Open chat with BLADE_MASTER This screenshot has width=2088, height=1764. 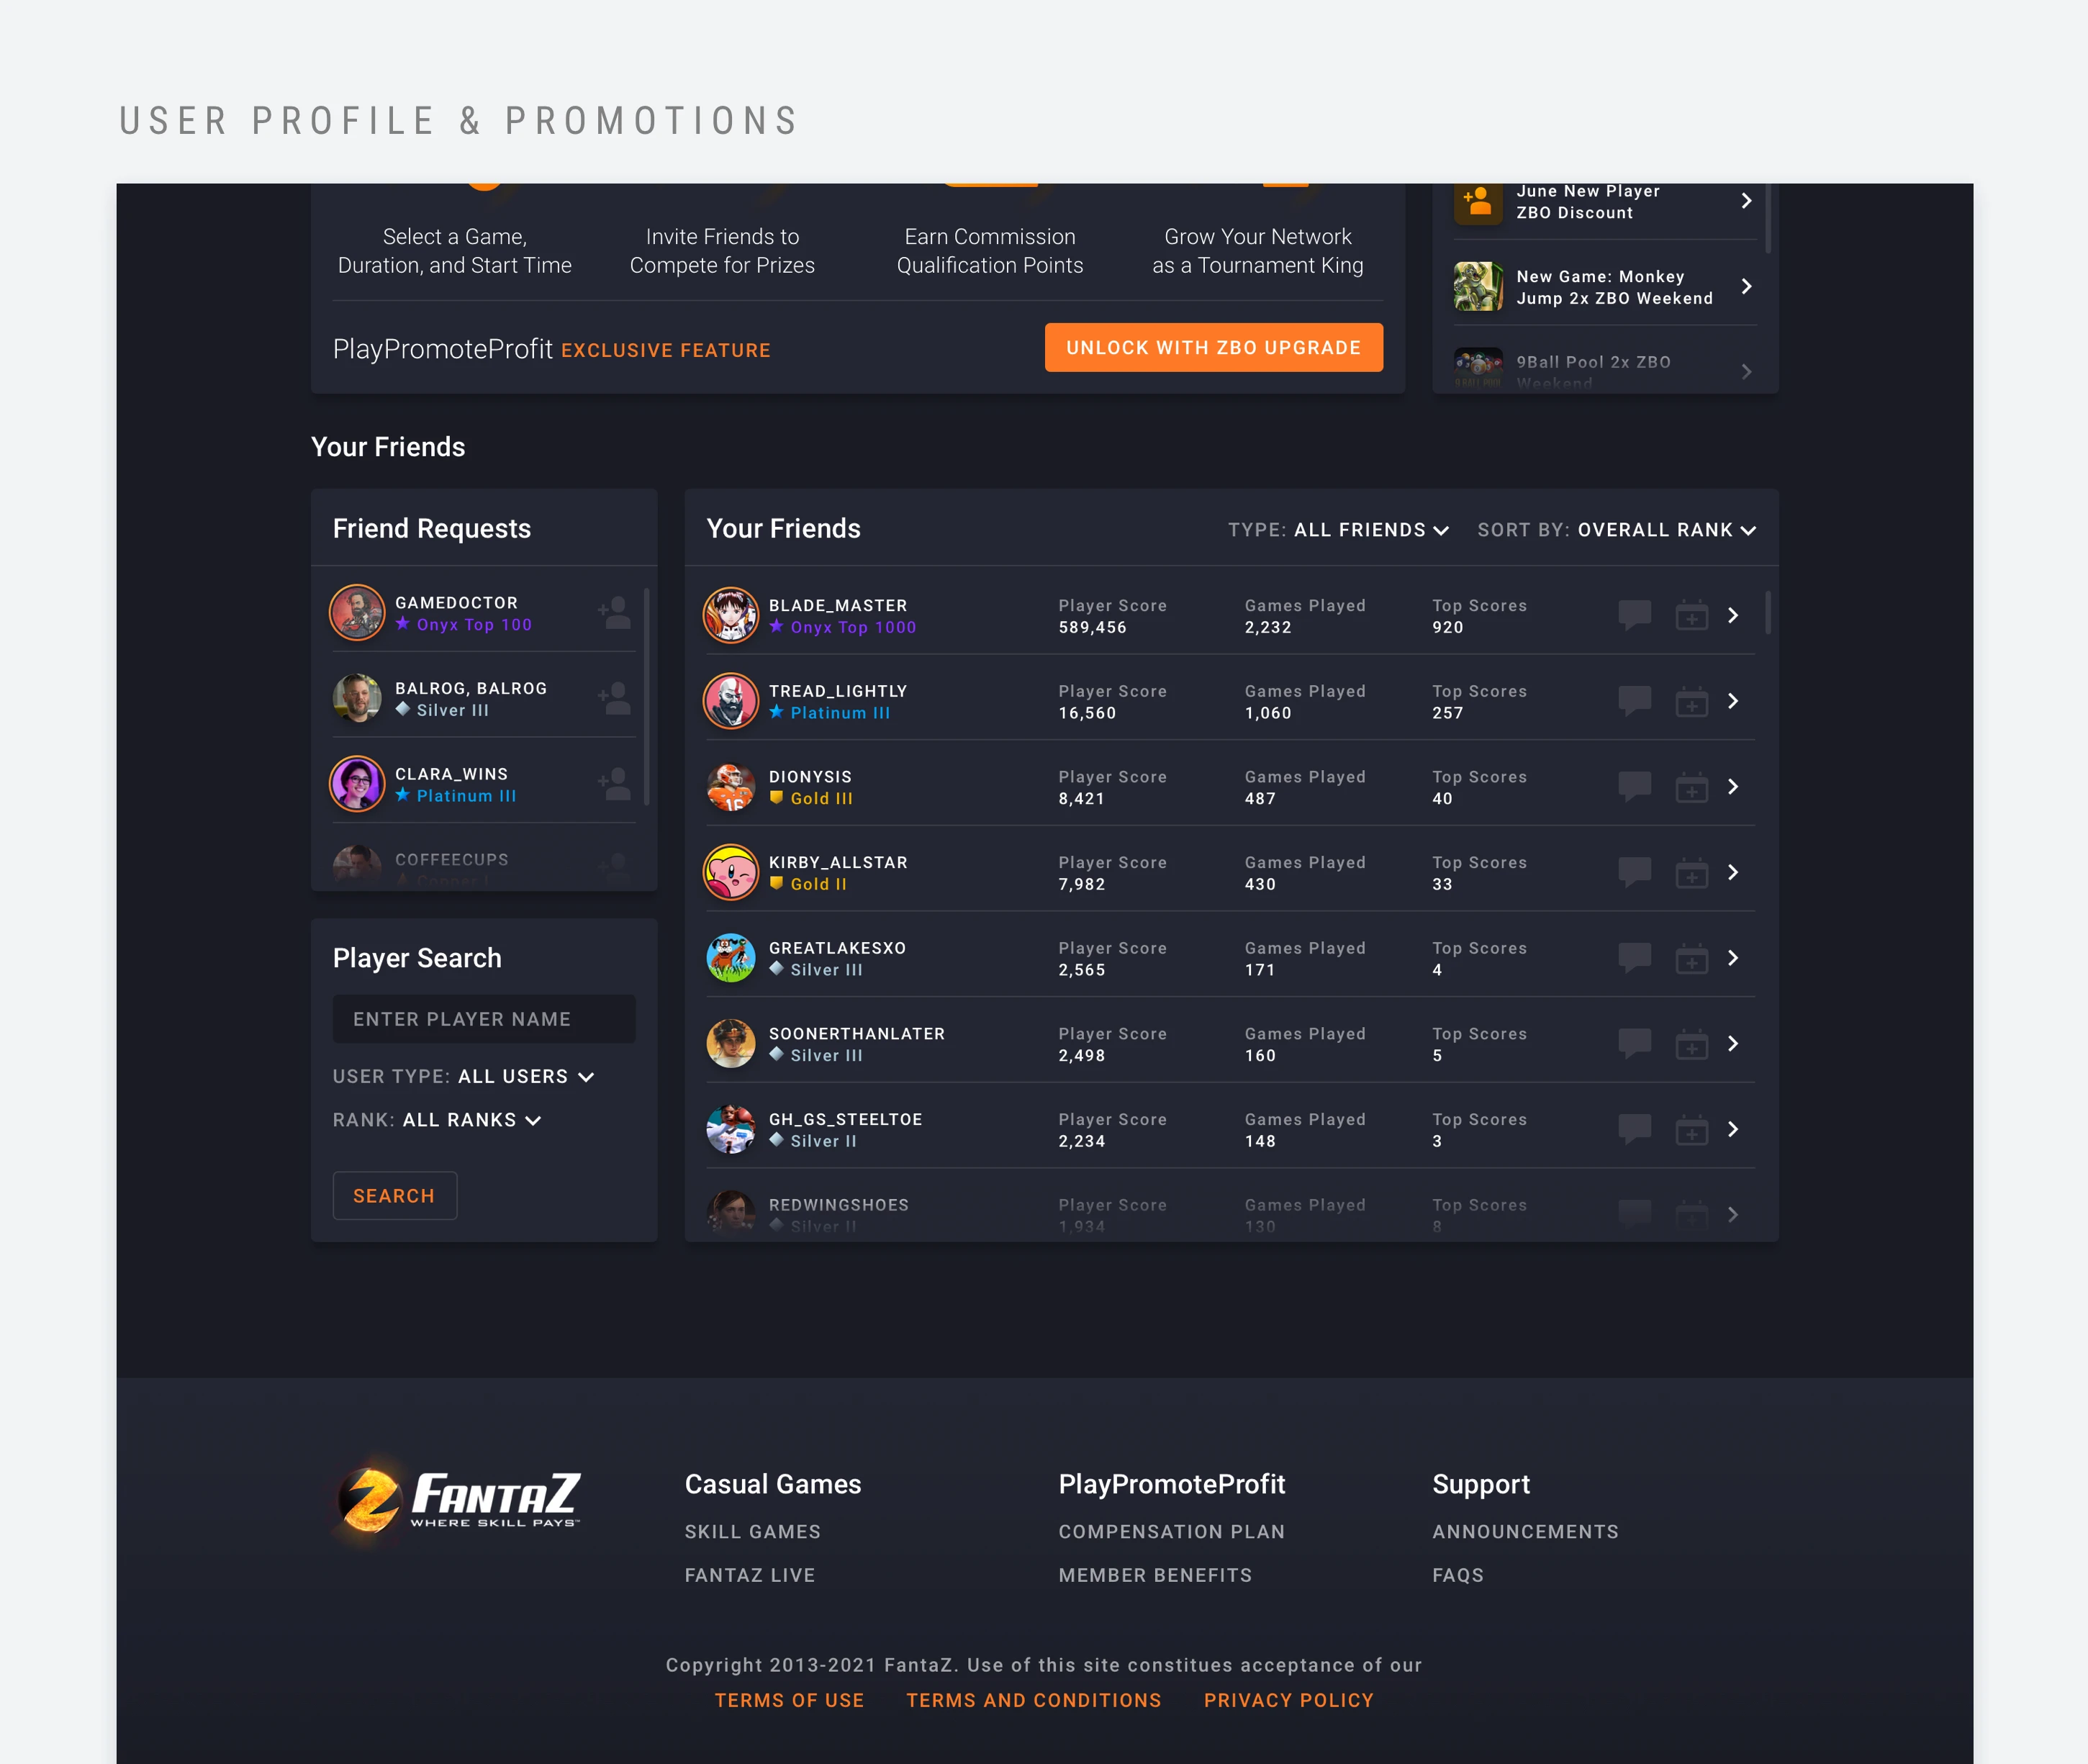[1634, 615]
